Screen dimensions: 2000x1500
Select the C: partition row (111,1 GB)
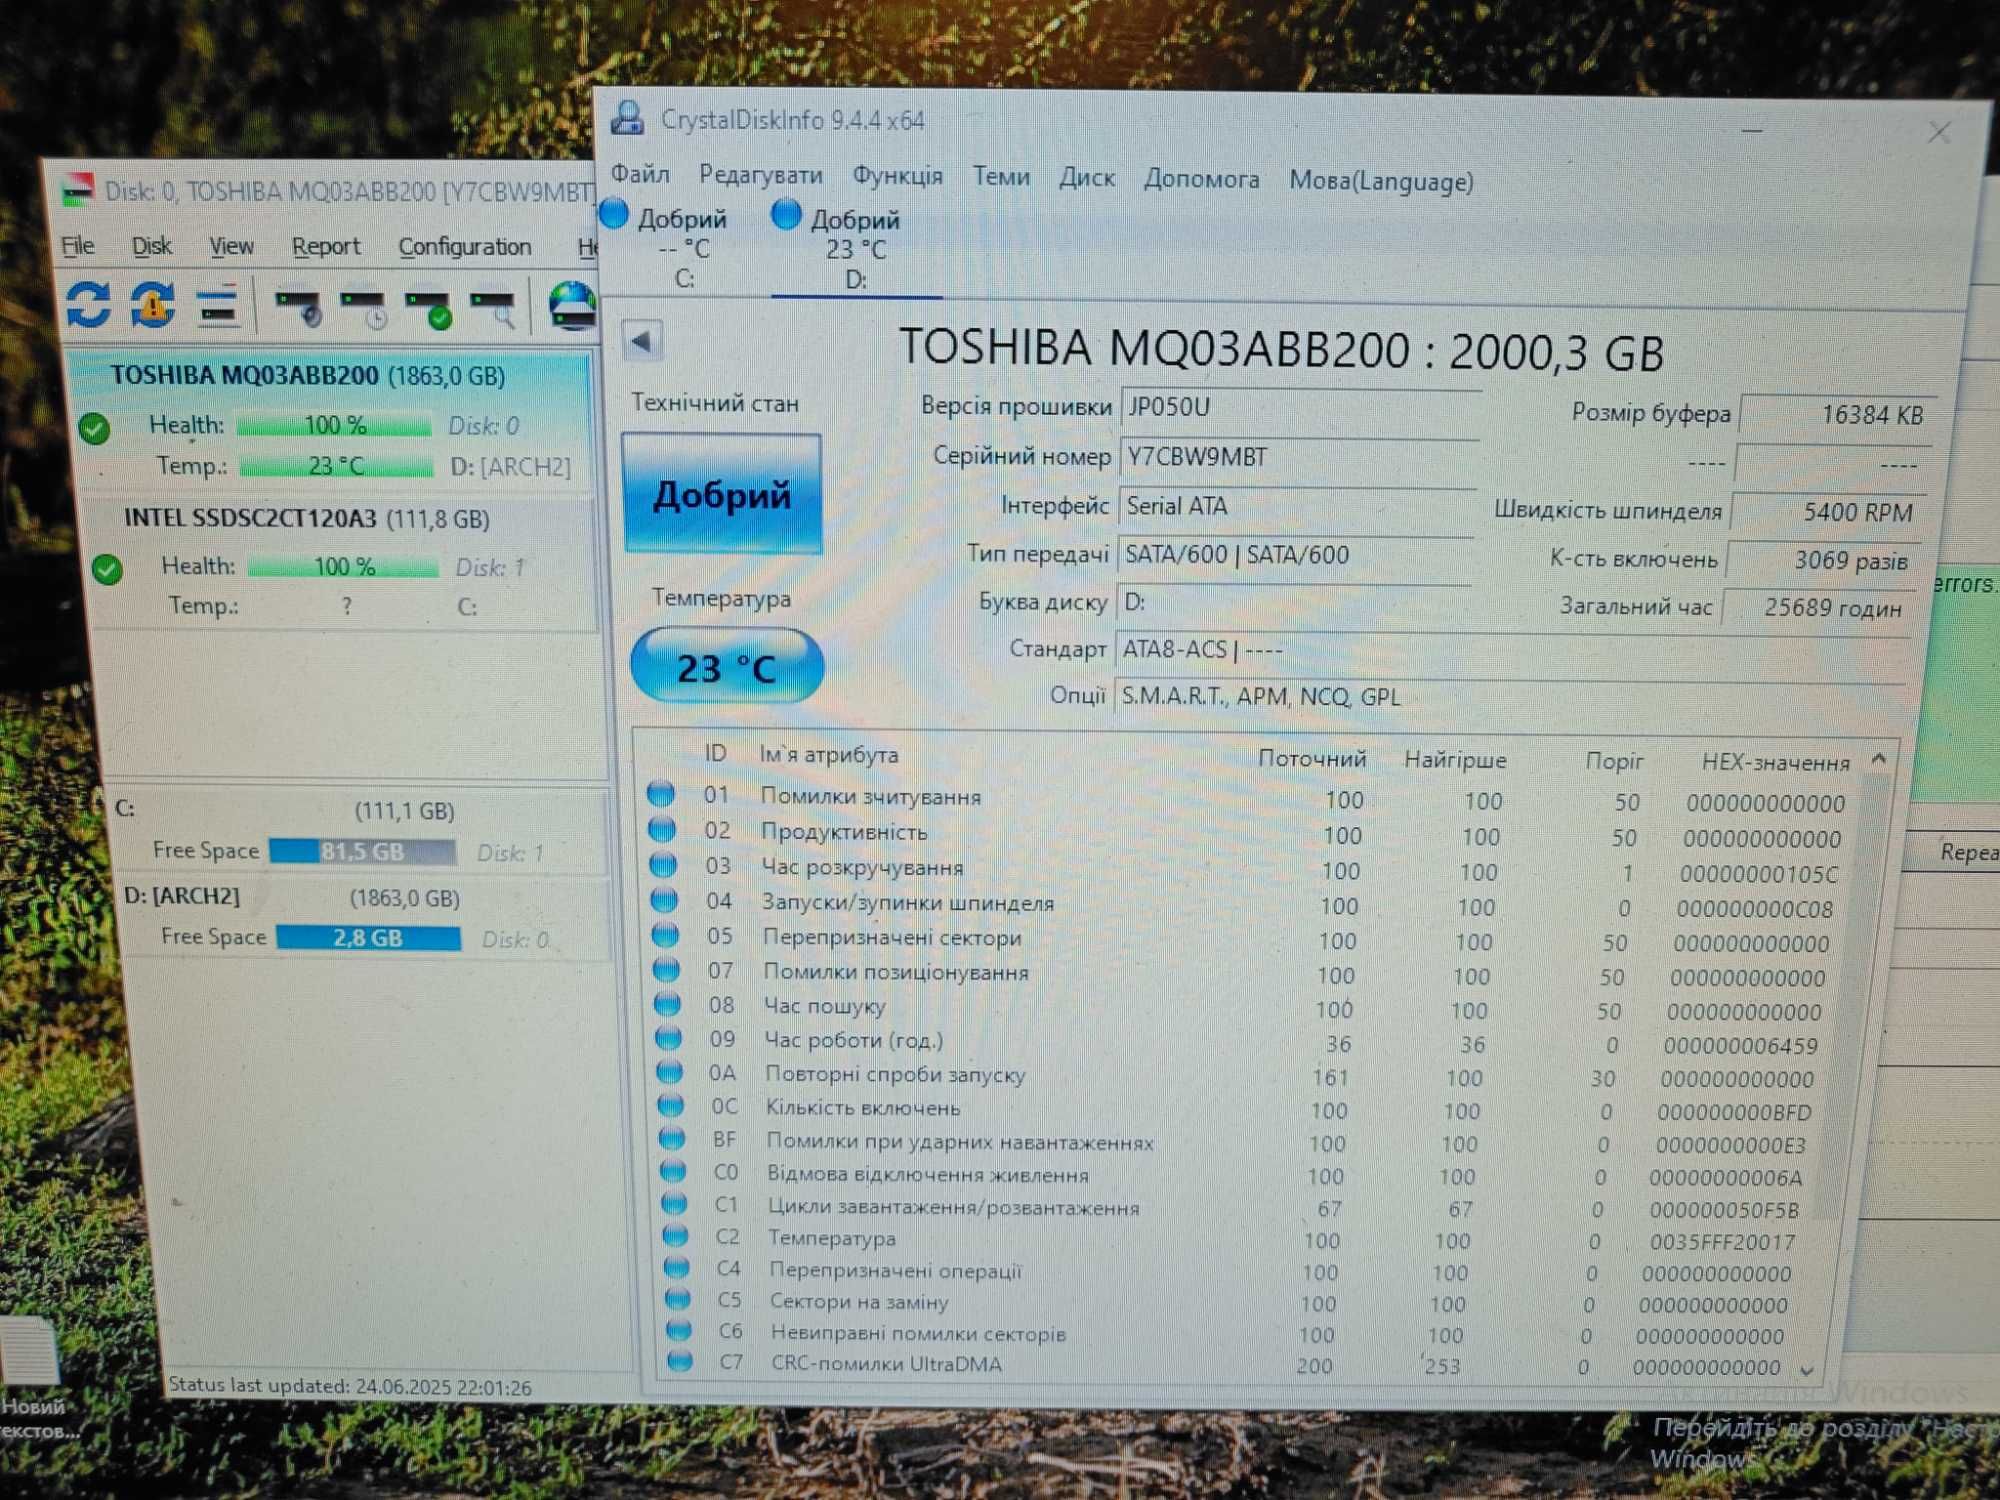point(360,831)
